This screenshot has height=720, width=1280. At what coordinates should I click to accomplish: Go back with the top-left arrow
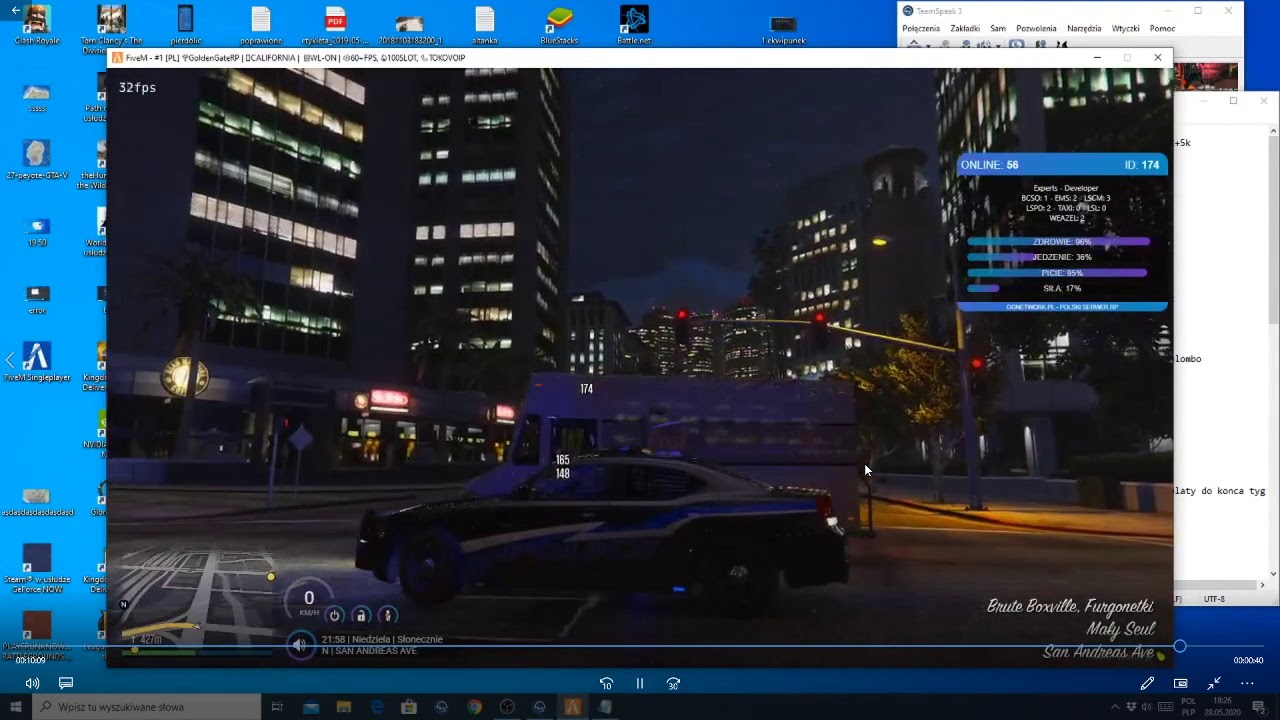click(x=16, y=10)
